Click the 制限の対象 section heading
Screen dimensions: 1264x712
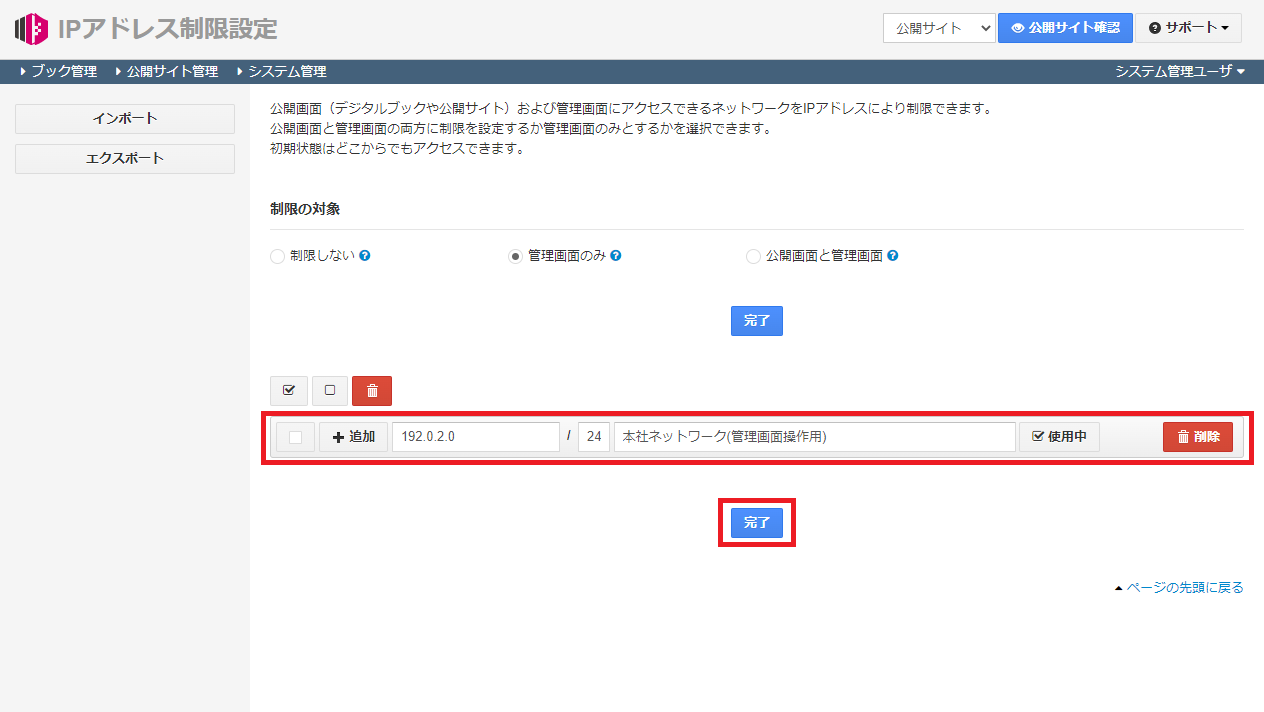(305, 209)
